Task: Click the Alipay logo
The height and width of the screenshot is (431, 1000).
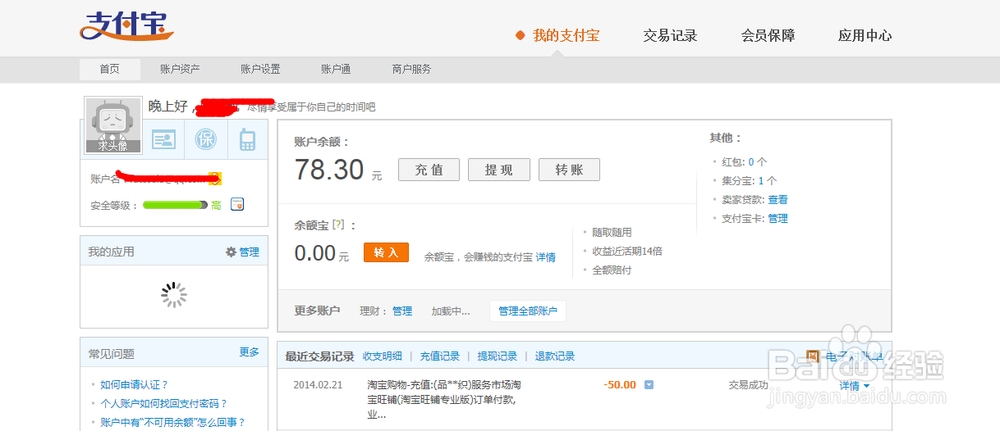Action: 126,27
